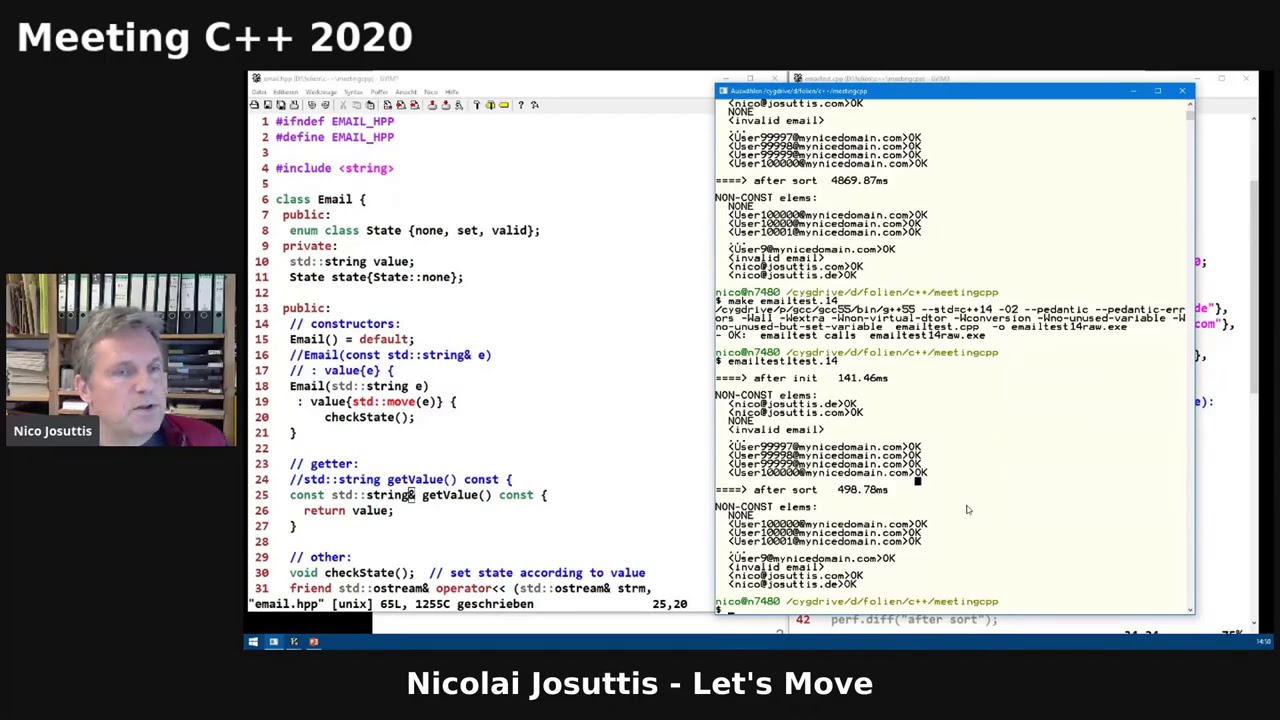The height and width of the screenshot is (720, 1280).
Task: Close the Cygwin terminal window
Action: [x=1182, y=91]
